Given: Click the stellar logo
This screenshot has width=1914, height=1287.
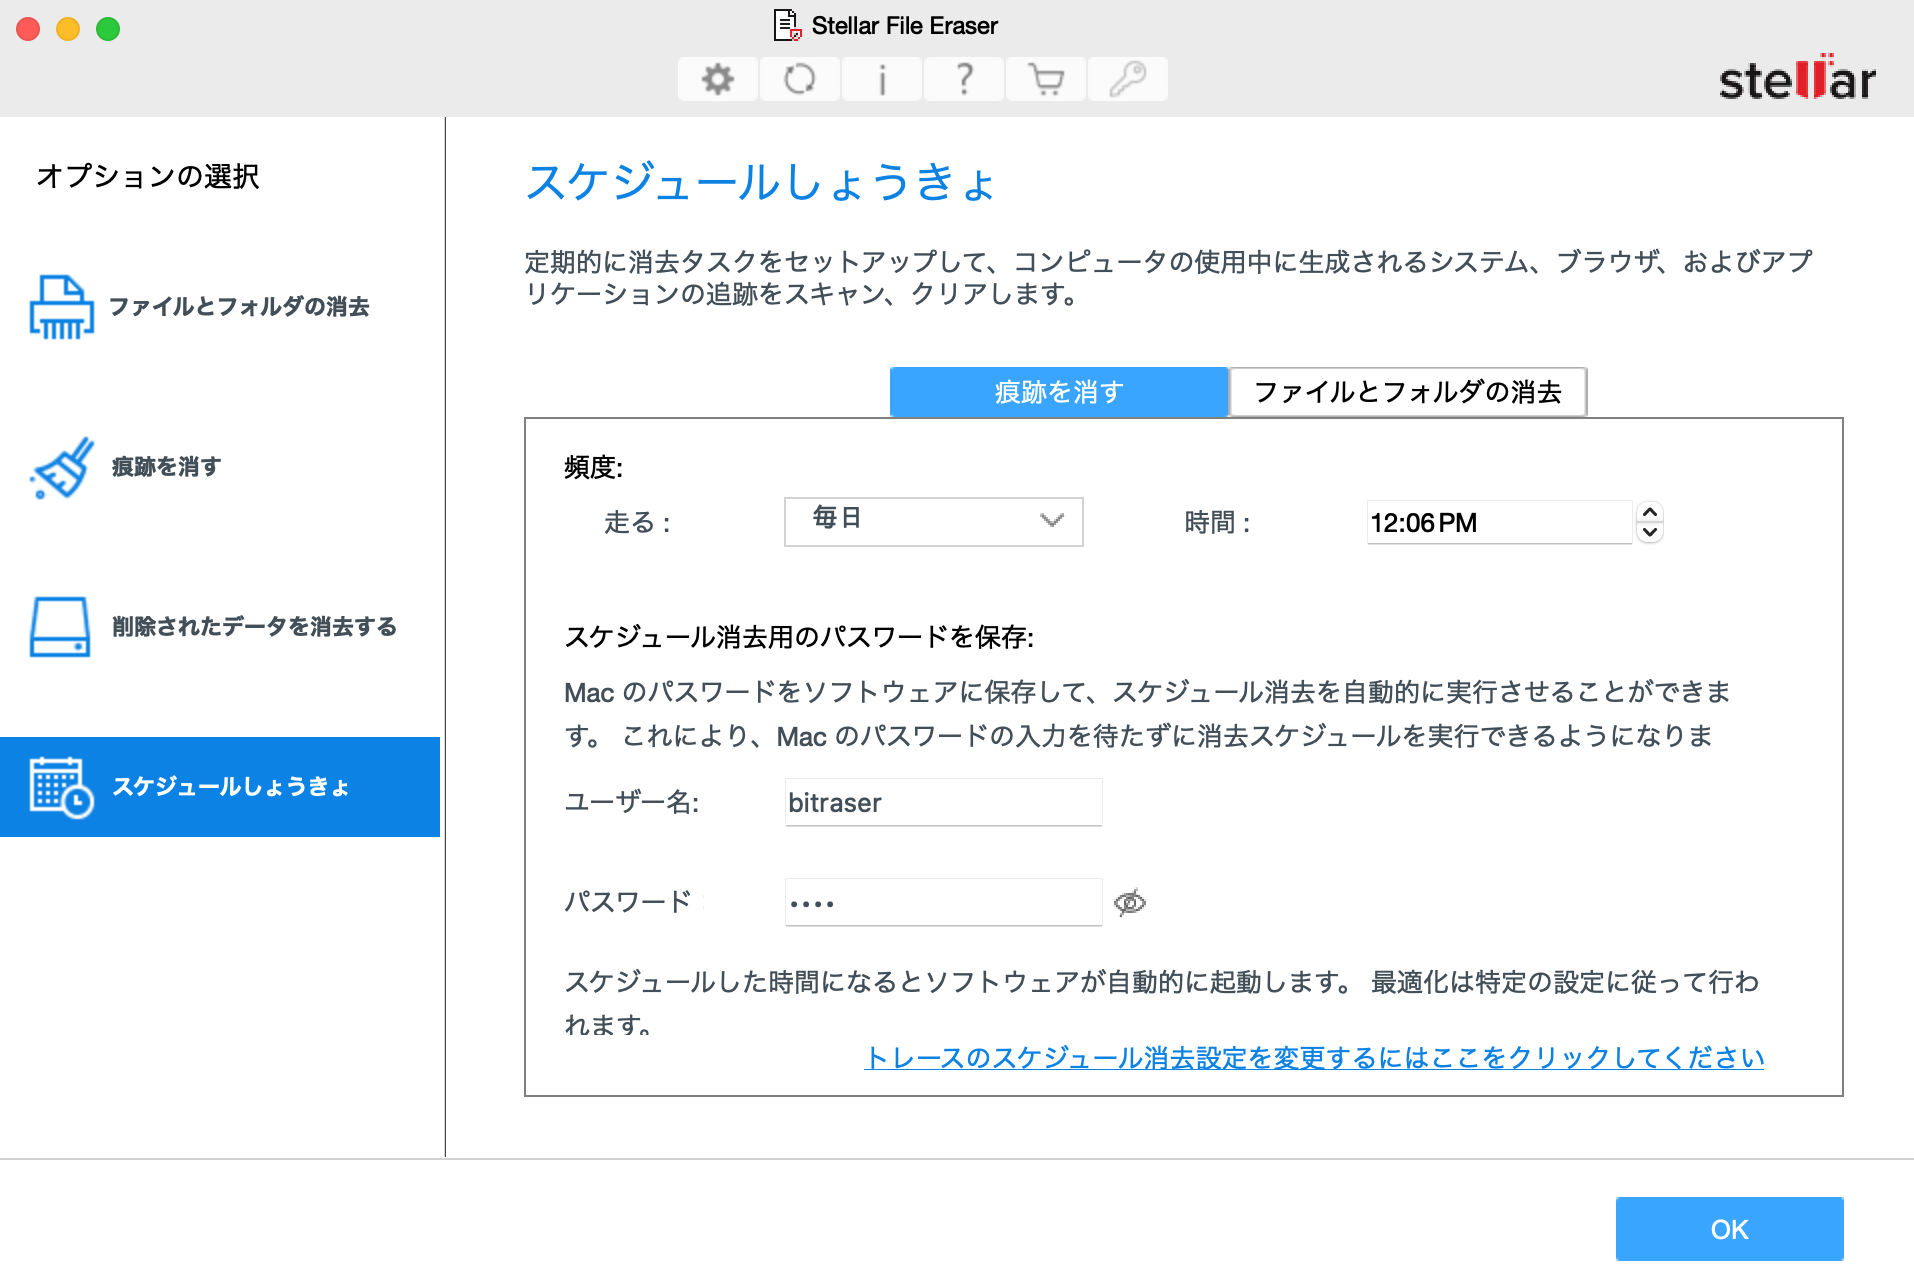Looking at the screenshot, I should pyautogui.click(x=1797, y=79).
